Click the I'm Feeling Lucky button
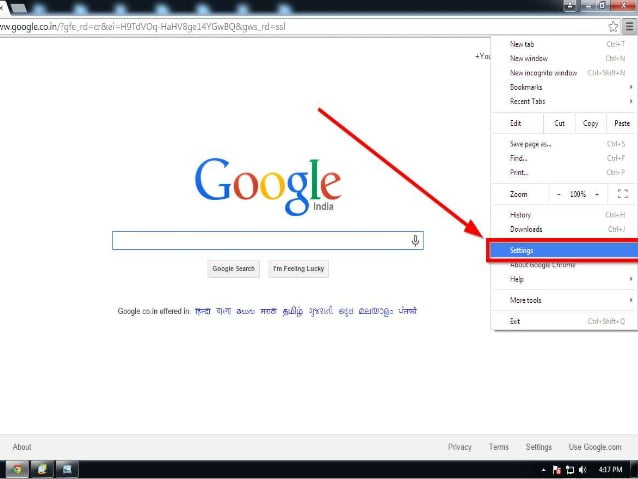Image resolution: width=638 pixels, height=479 pixels. coord(298,269)
